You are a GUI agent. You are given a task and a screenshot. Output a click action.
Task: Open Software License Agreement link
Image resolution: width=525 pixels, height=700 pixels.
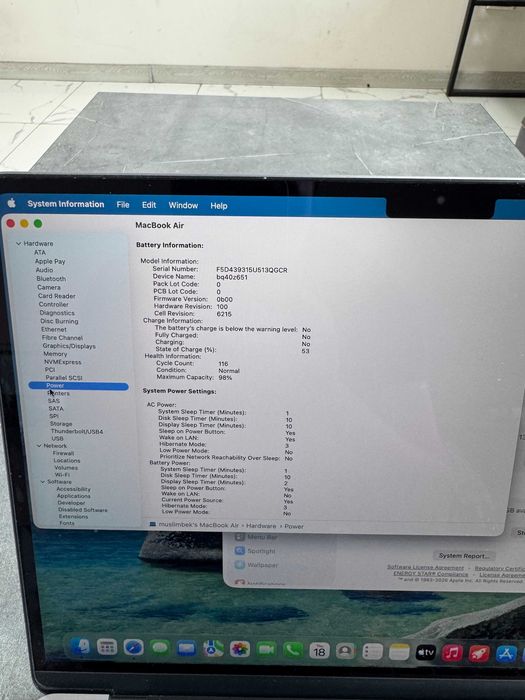(x=425, y=567)
